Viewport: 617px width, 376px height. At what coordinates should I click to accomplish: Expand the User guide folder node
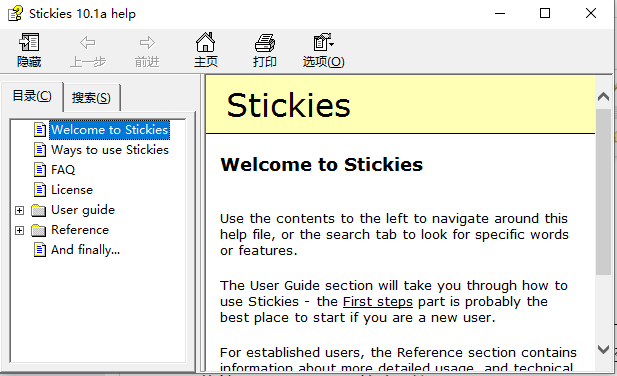19,210
